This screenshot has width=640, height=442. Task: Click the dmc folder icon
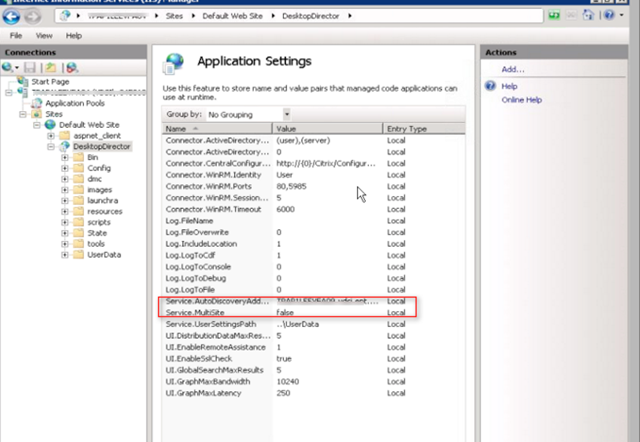point(78,179)
